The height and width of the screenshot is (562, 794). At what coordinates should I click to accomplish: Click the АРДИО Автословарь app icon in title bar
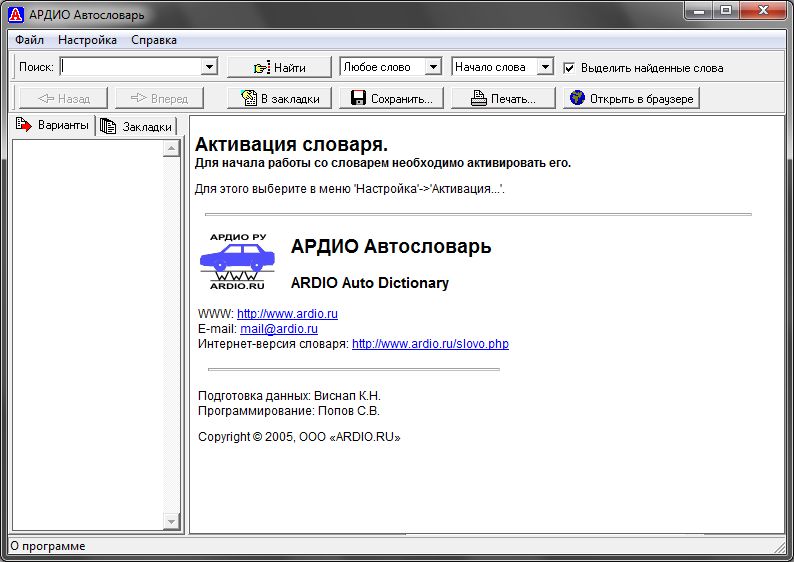tap(16, 14)
